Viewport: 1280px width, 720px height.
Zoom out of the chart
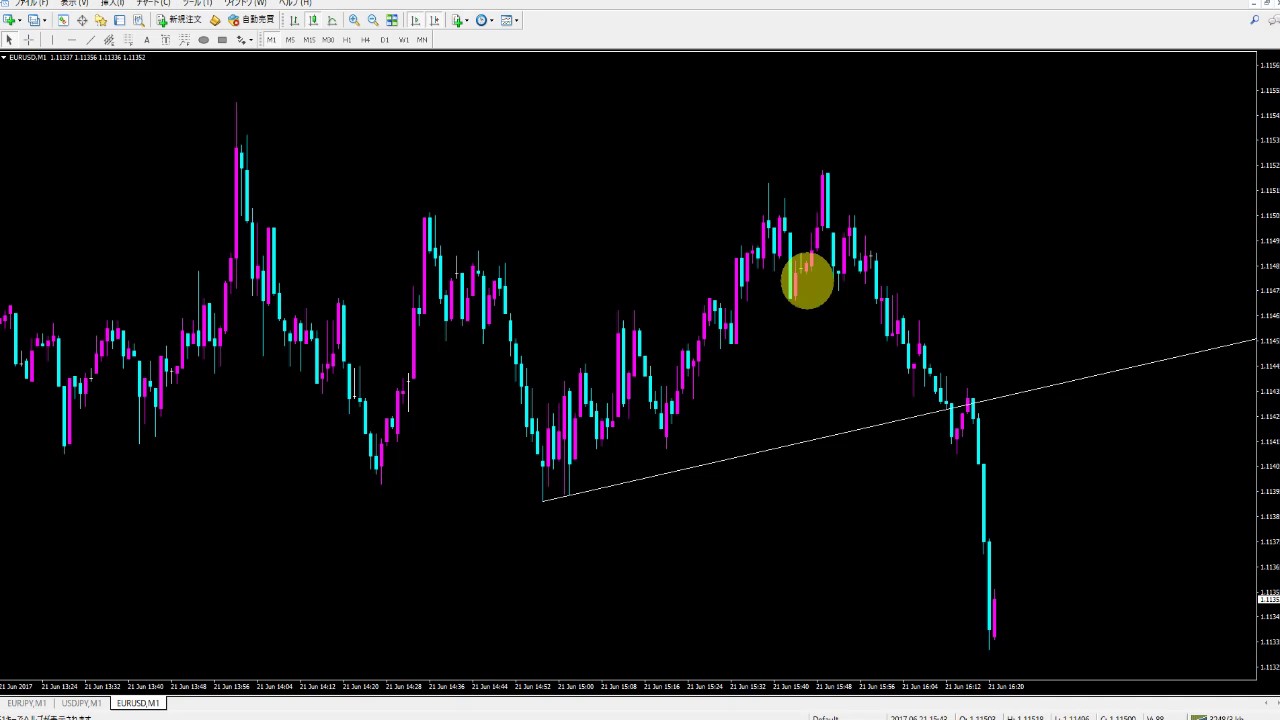pyautogui.click(x=373, y=20)
